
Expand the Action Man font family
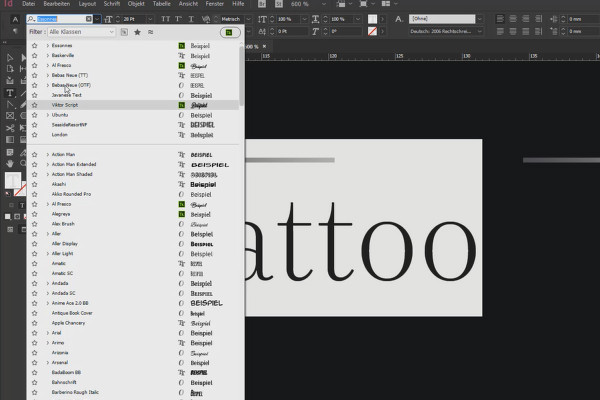pyautogui.click(x=47, y=155)
